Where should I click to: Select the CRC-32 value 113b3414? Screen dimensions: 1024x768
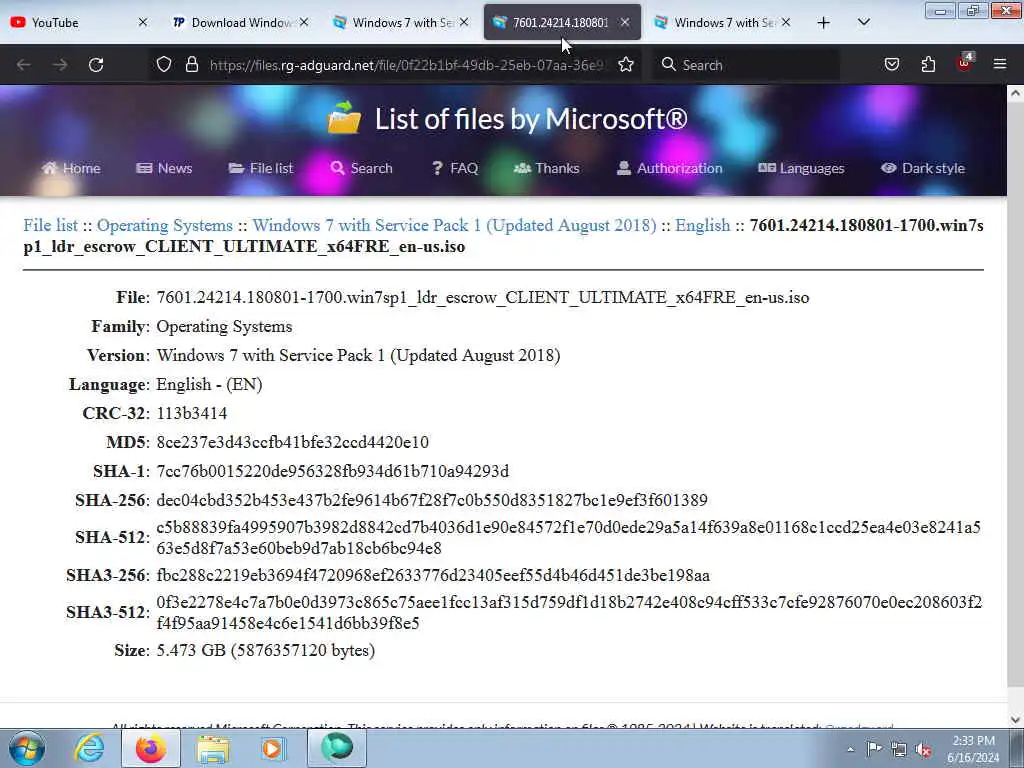click(192, 413)
